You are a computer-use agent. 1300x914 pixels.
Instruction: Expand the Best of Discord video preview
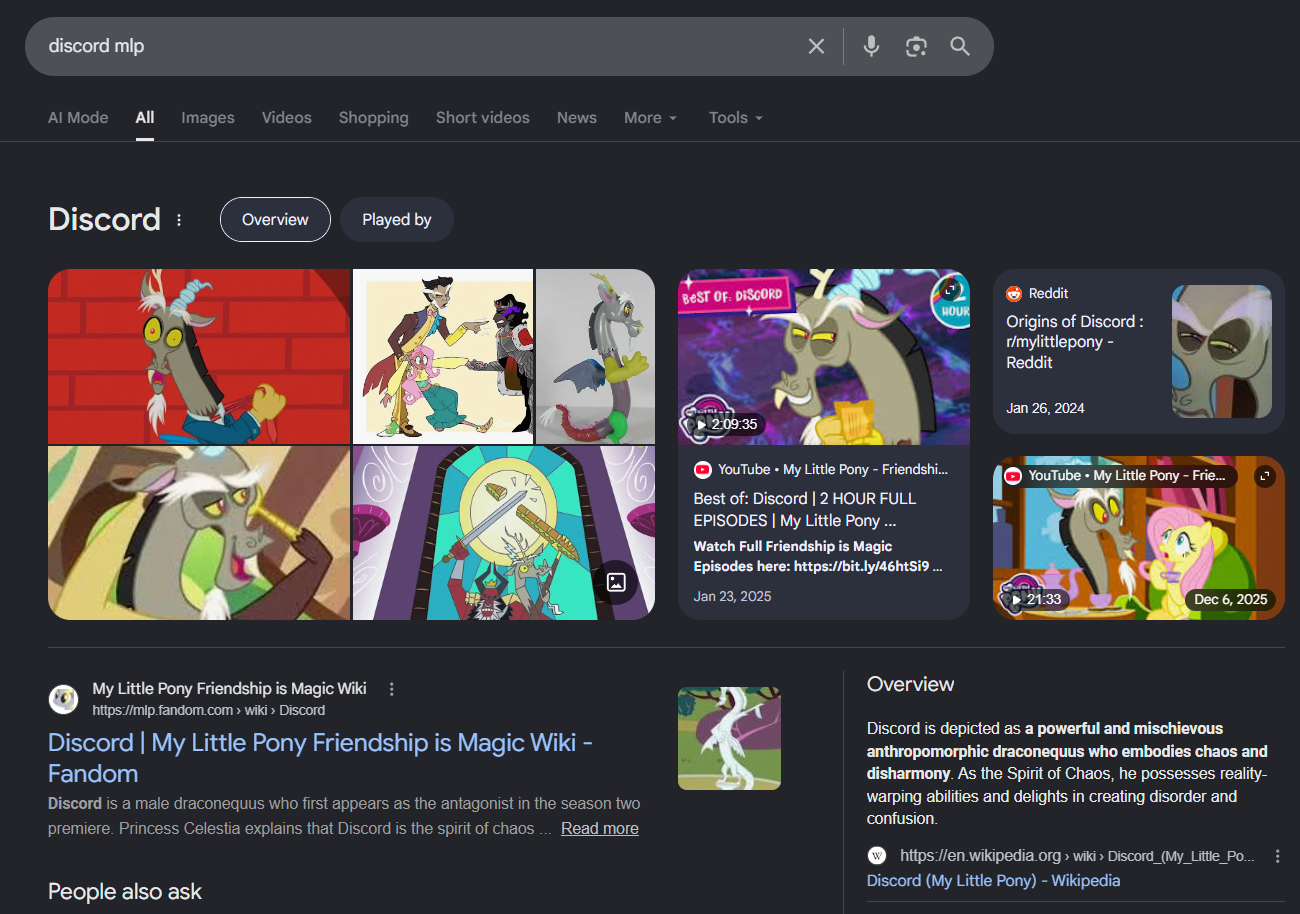(x=949, y=290)
